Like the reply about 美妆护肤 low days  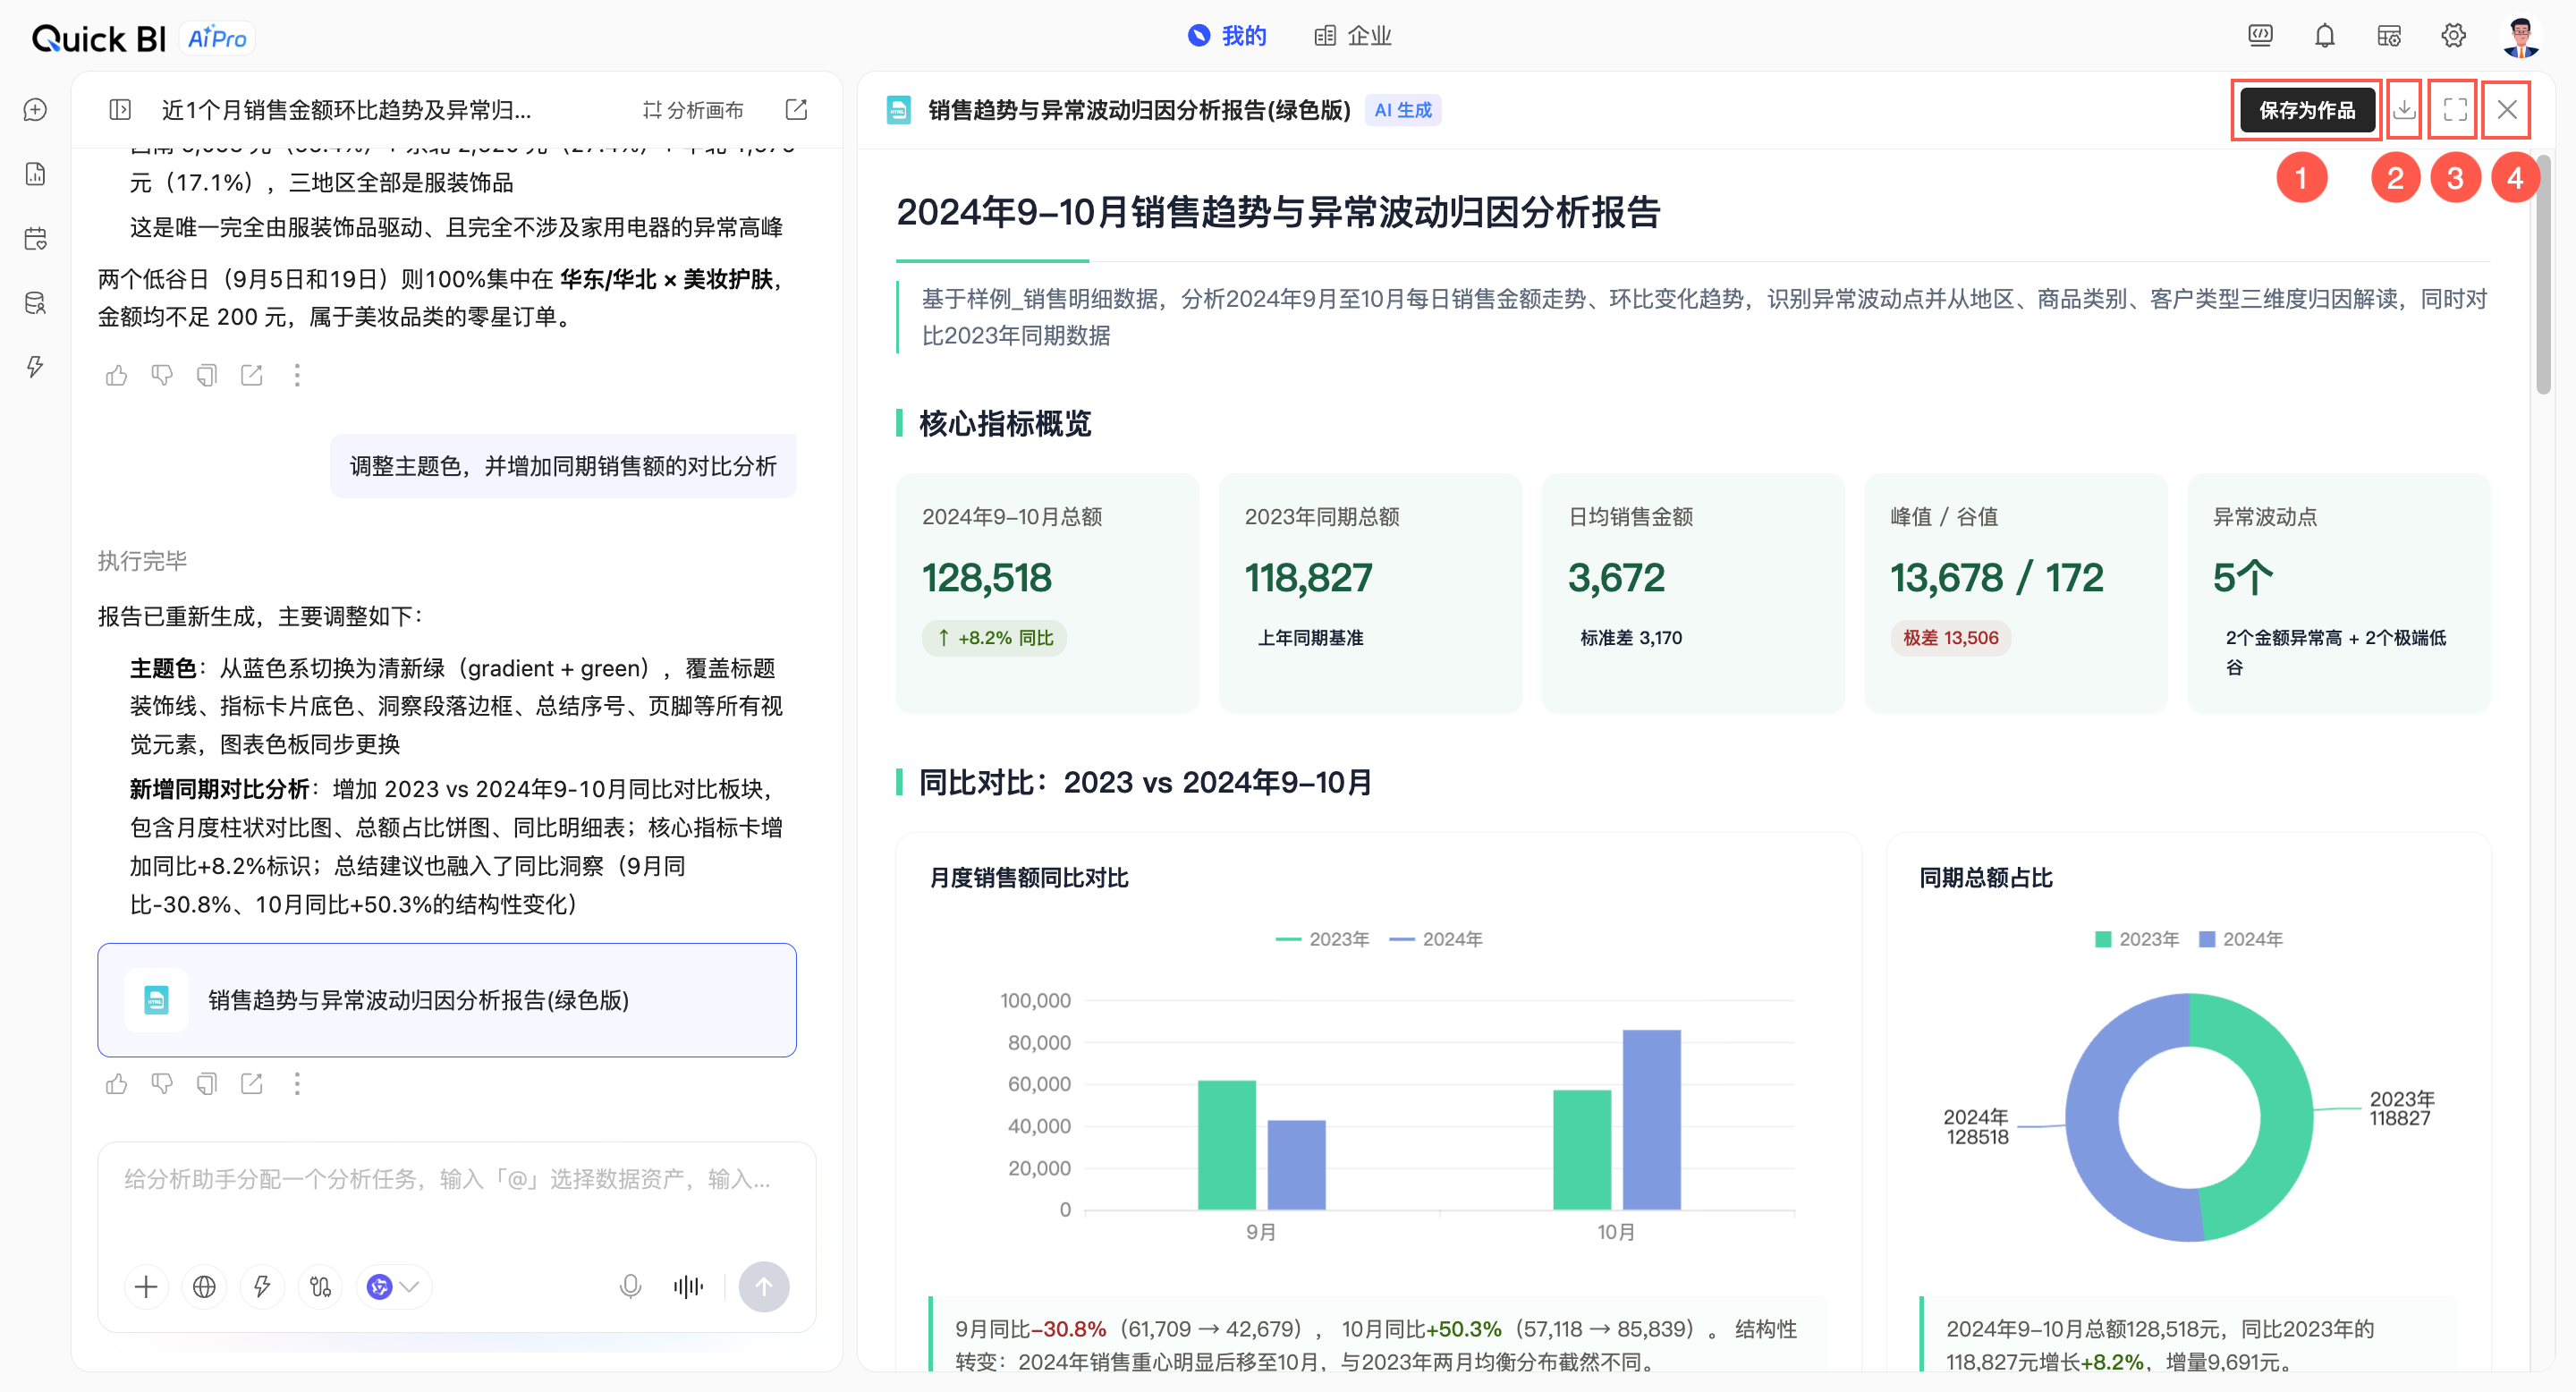tap(117, 375)
